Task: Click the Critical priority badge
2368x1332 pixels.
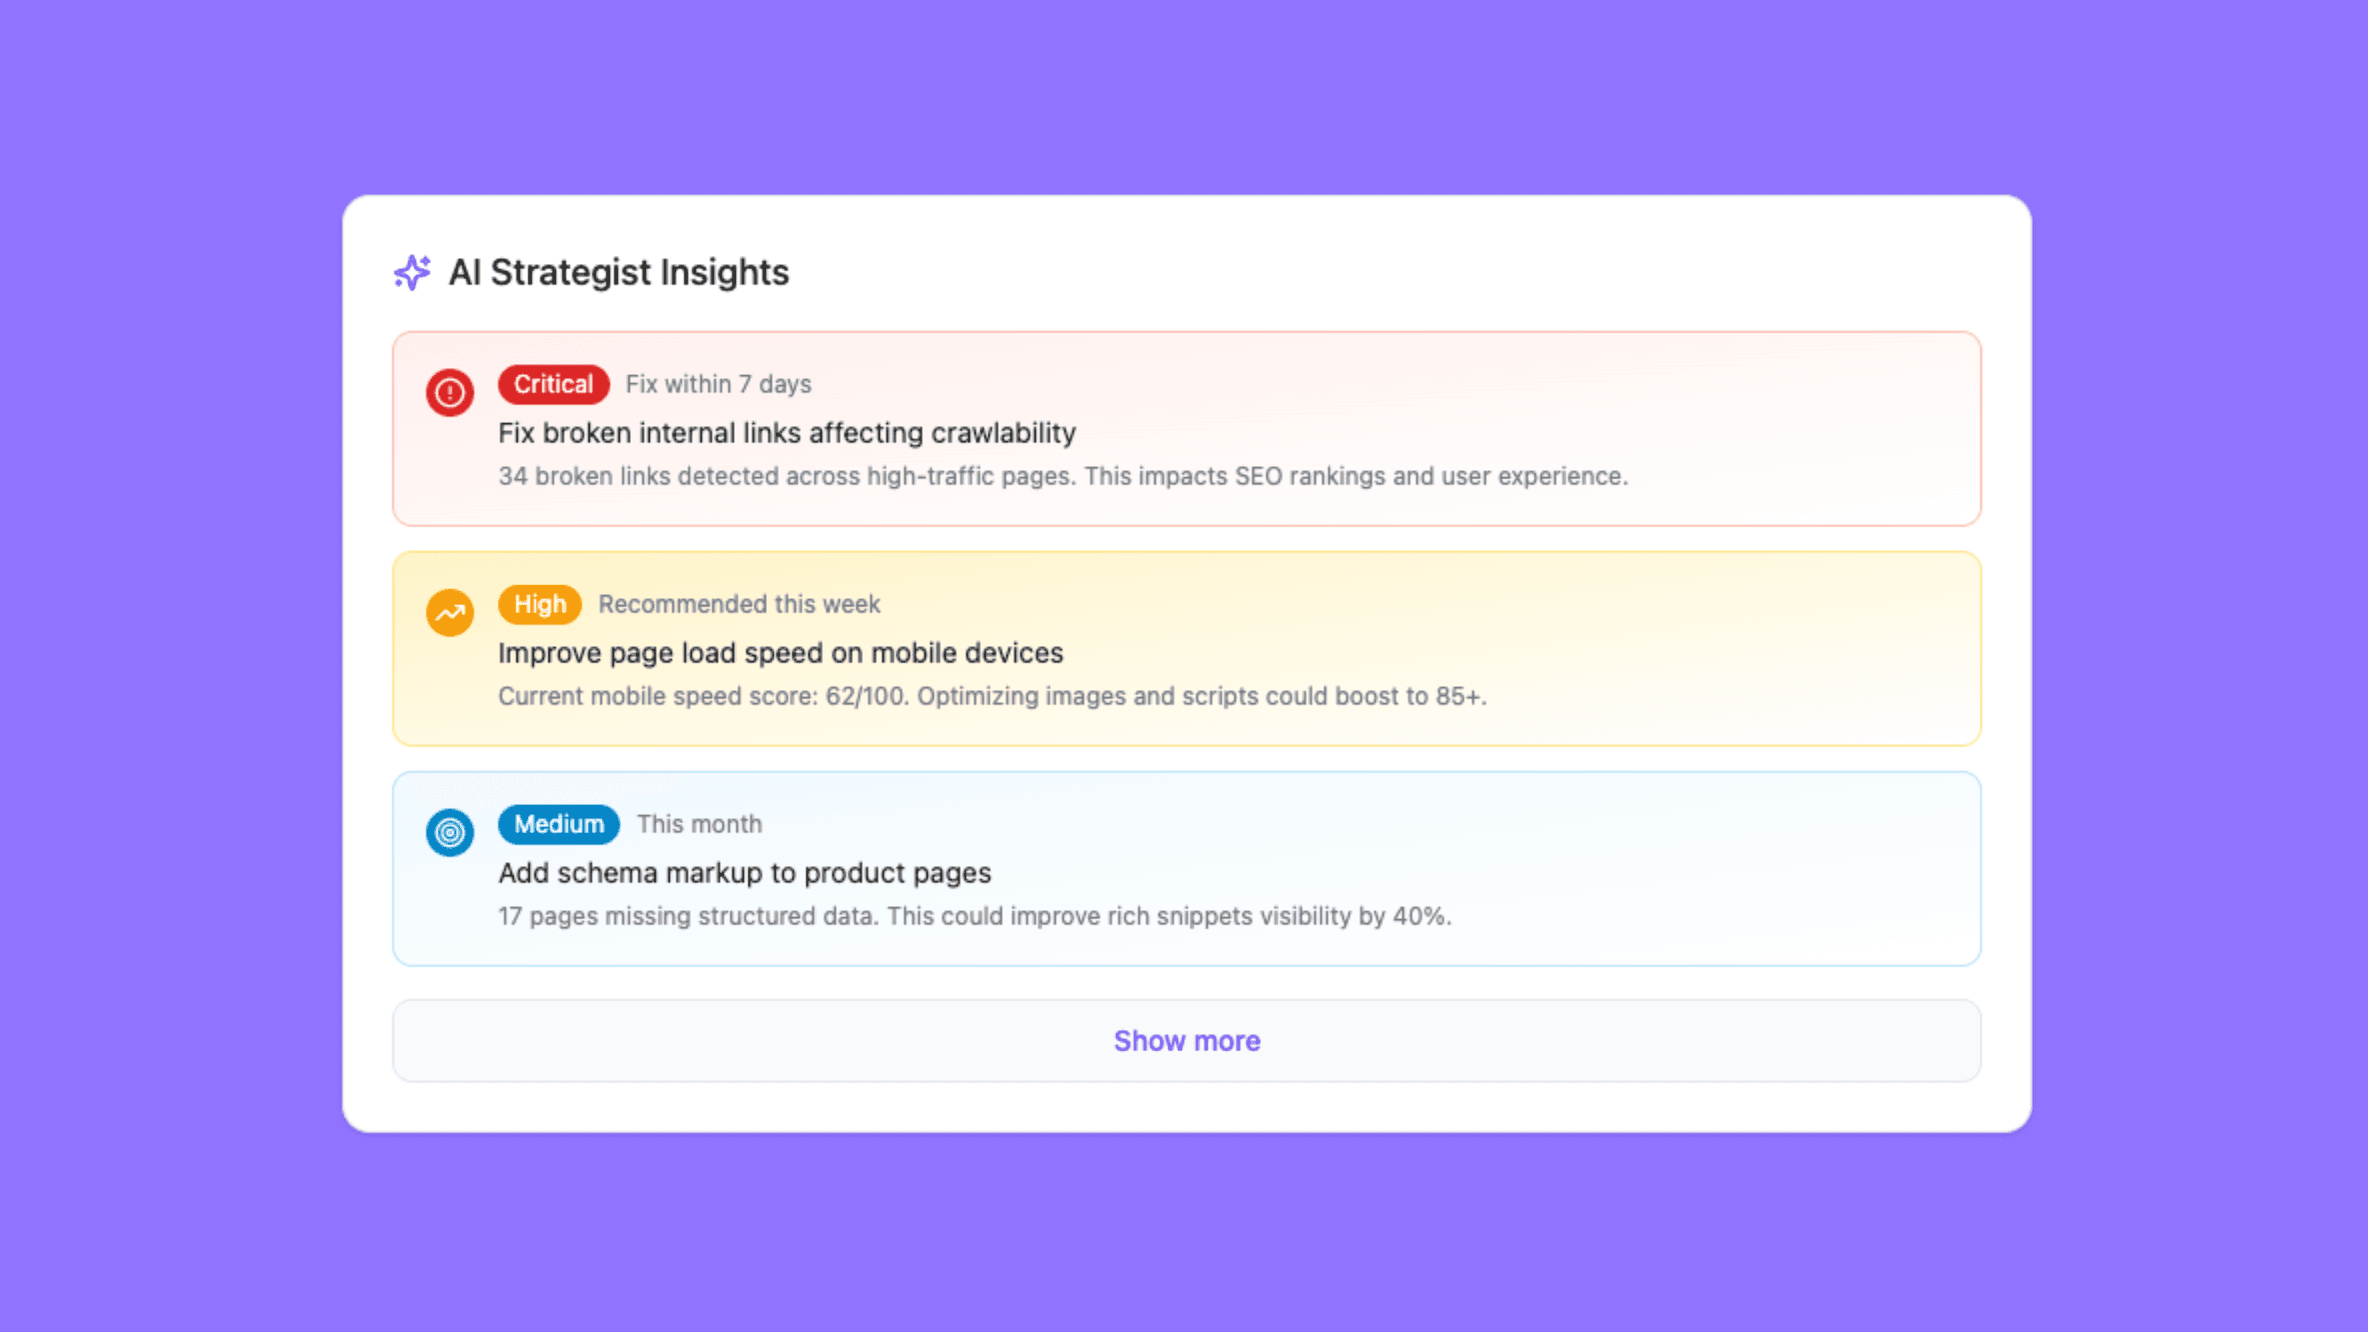Action: coord(553,384)
